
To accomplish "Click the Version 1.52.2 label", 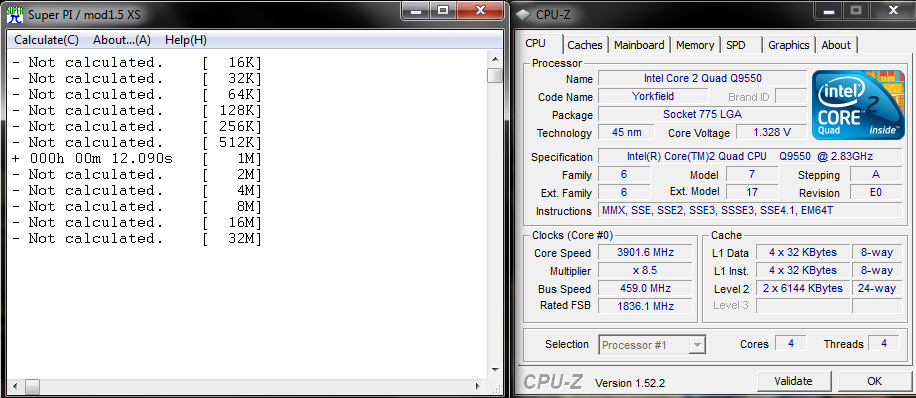I will [x=630, y=383].
